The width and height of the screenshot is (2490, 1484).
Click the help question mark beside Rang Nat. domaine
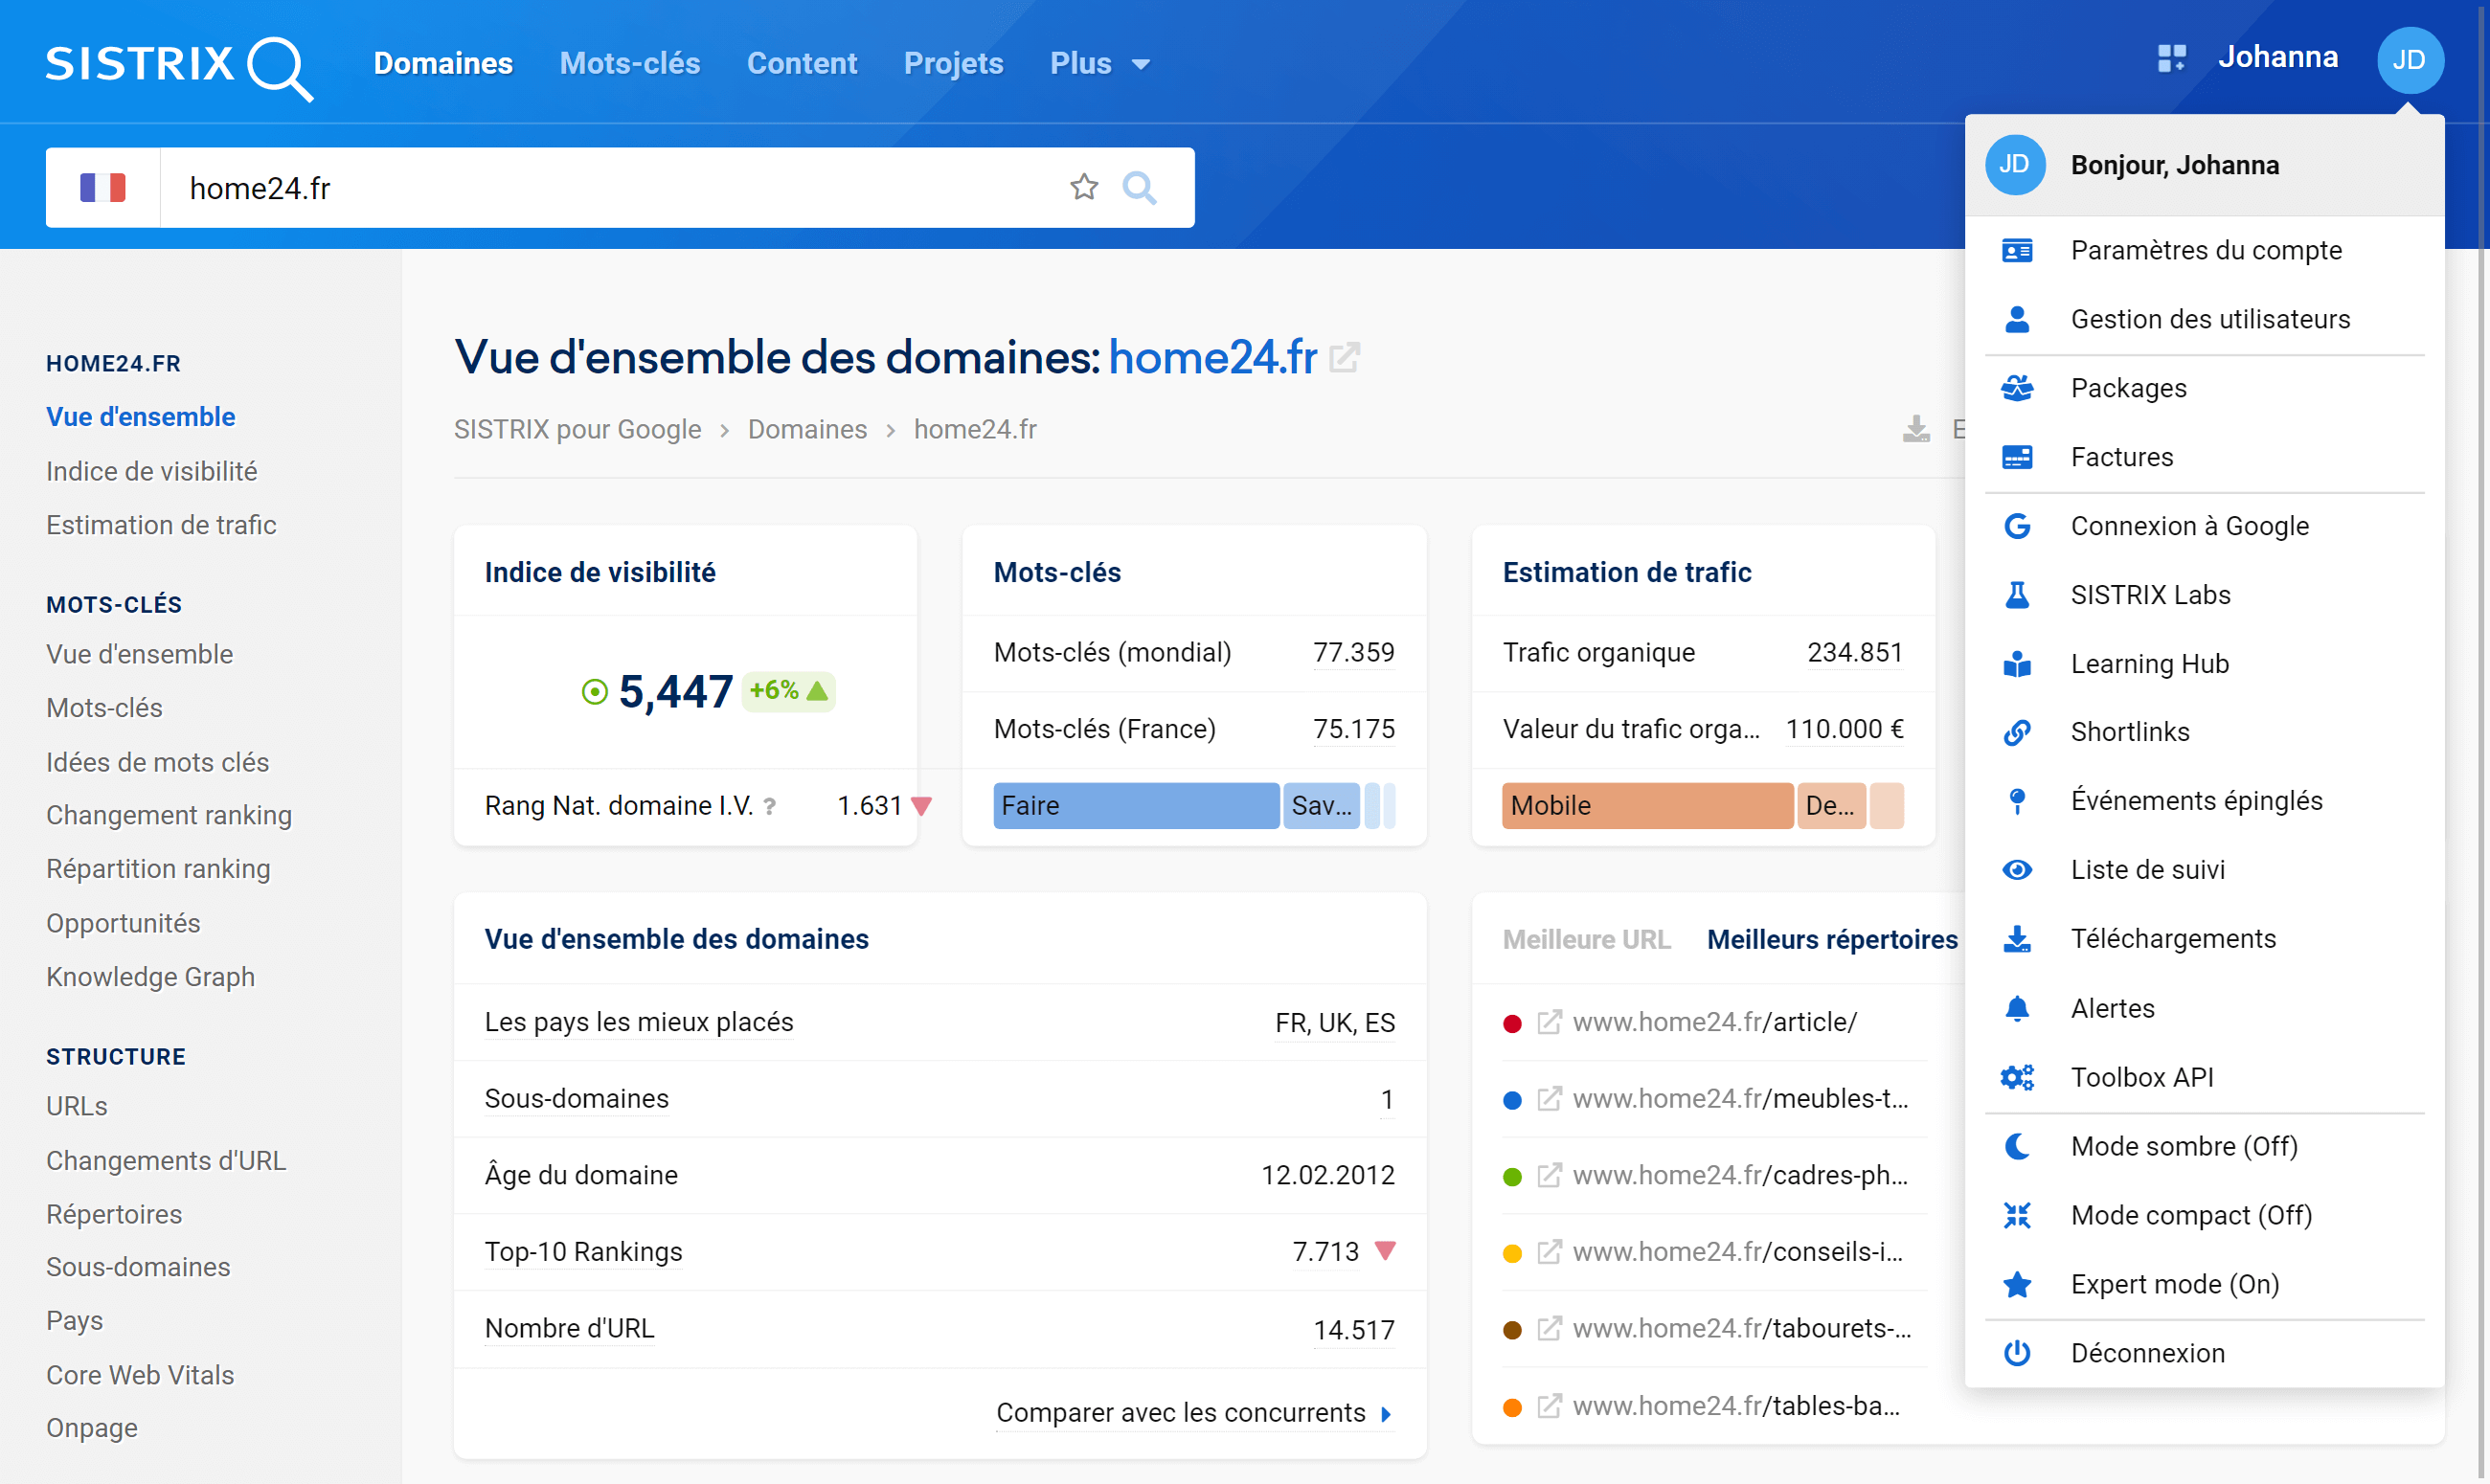769,806
